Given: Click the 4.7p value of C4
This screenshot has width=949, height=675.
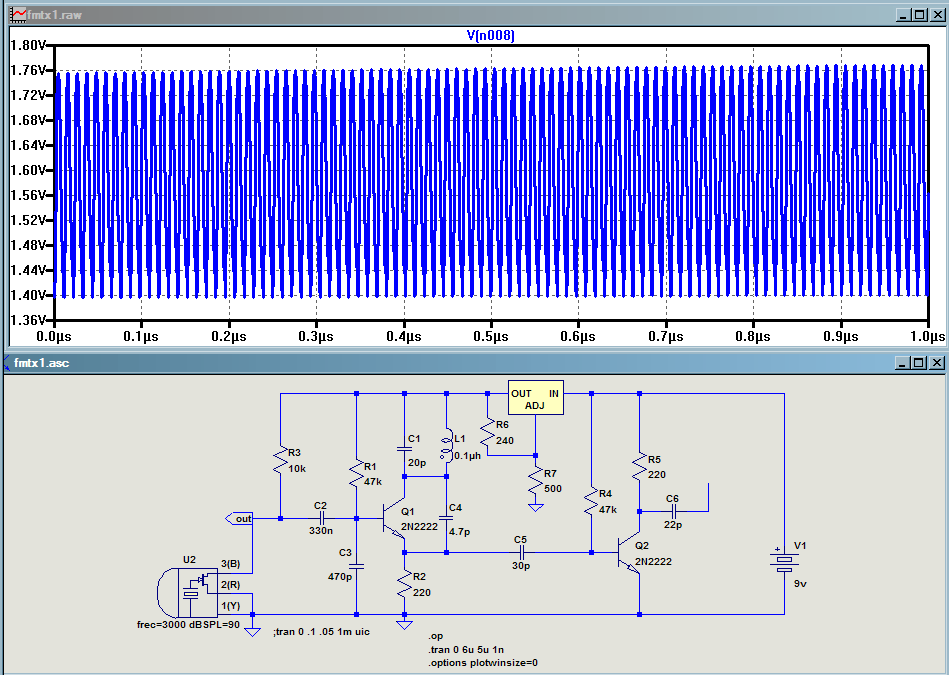Looking at the screenshot, I should pos(459,532).
